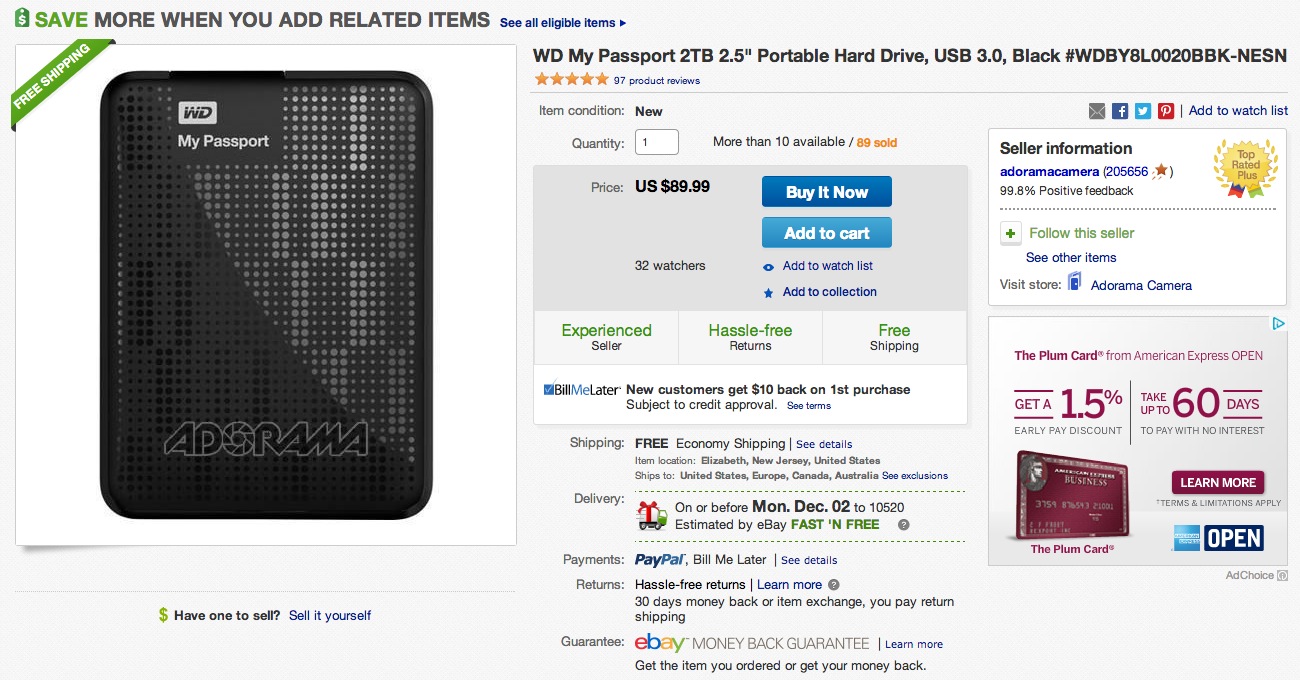Expand See all eligible items arrow
Screen dimensions: 1300x680
point(623,23)
